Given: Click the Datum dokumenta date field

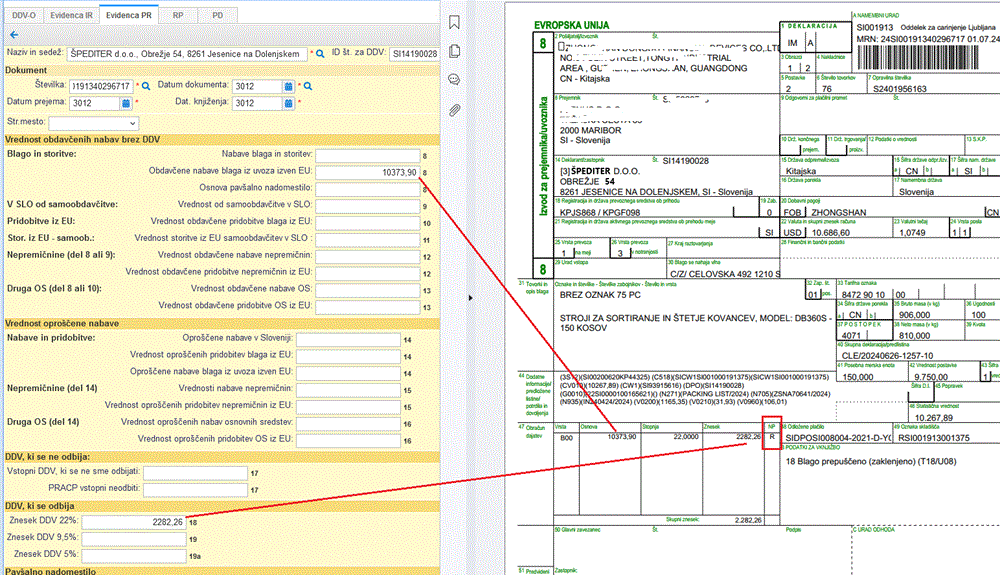Looking at the screenshot, I should (258, 86).
